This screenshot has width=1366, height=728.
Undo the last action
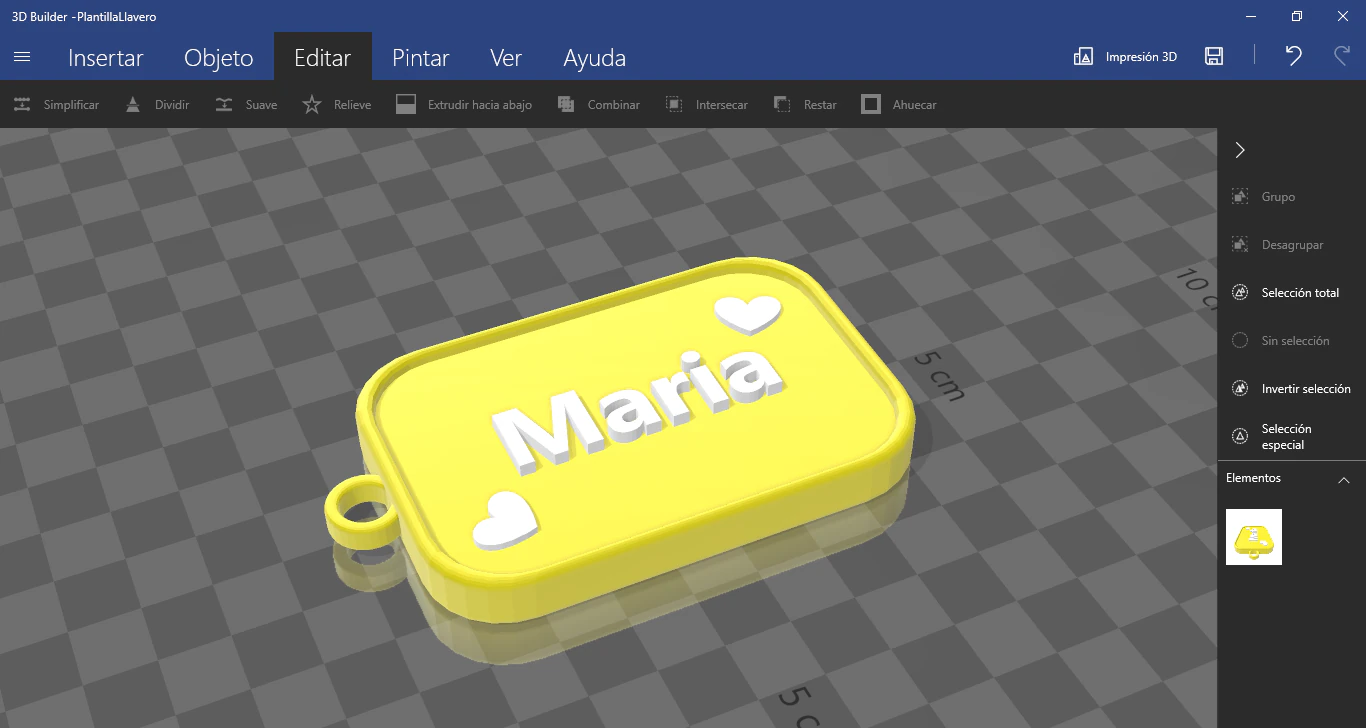tap(1294, 56)
